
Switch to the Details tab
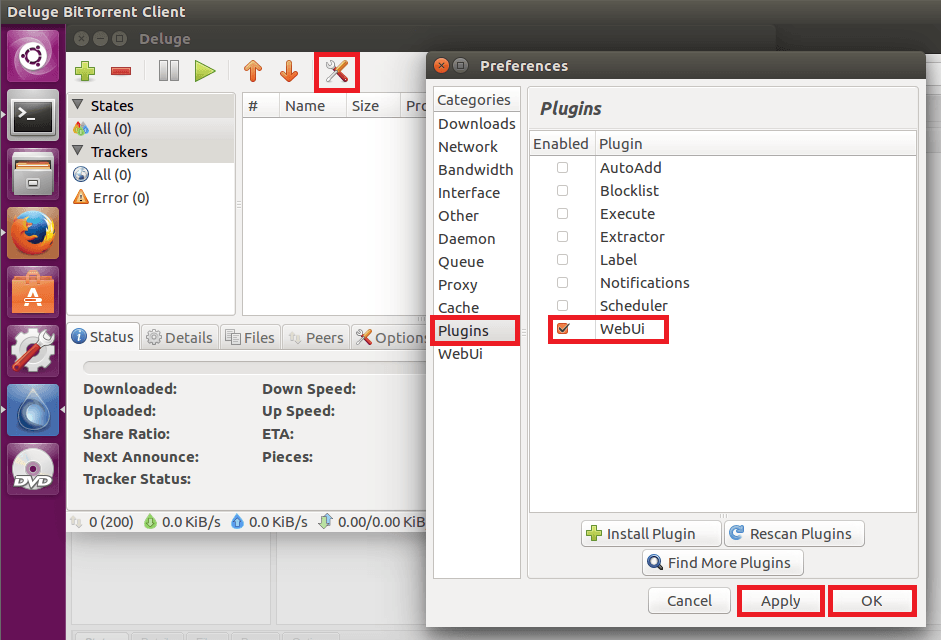pos(179,338)
